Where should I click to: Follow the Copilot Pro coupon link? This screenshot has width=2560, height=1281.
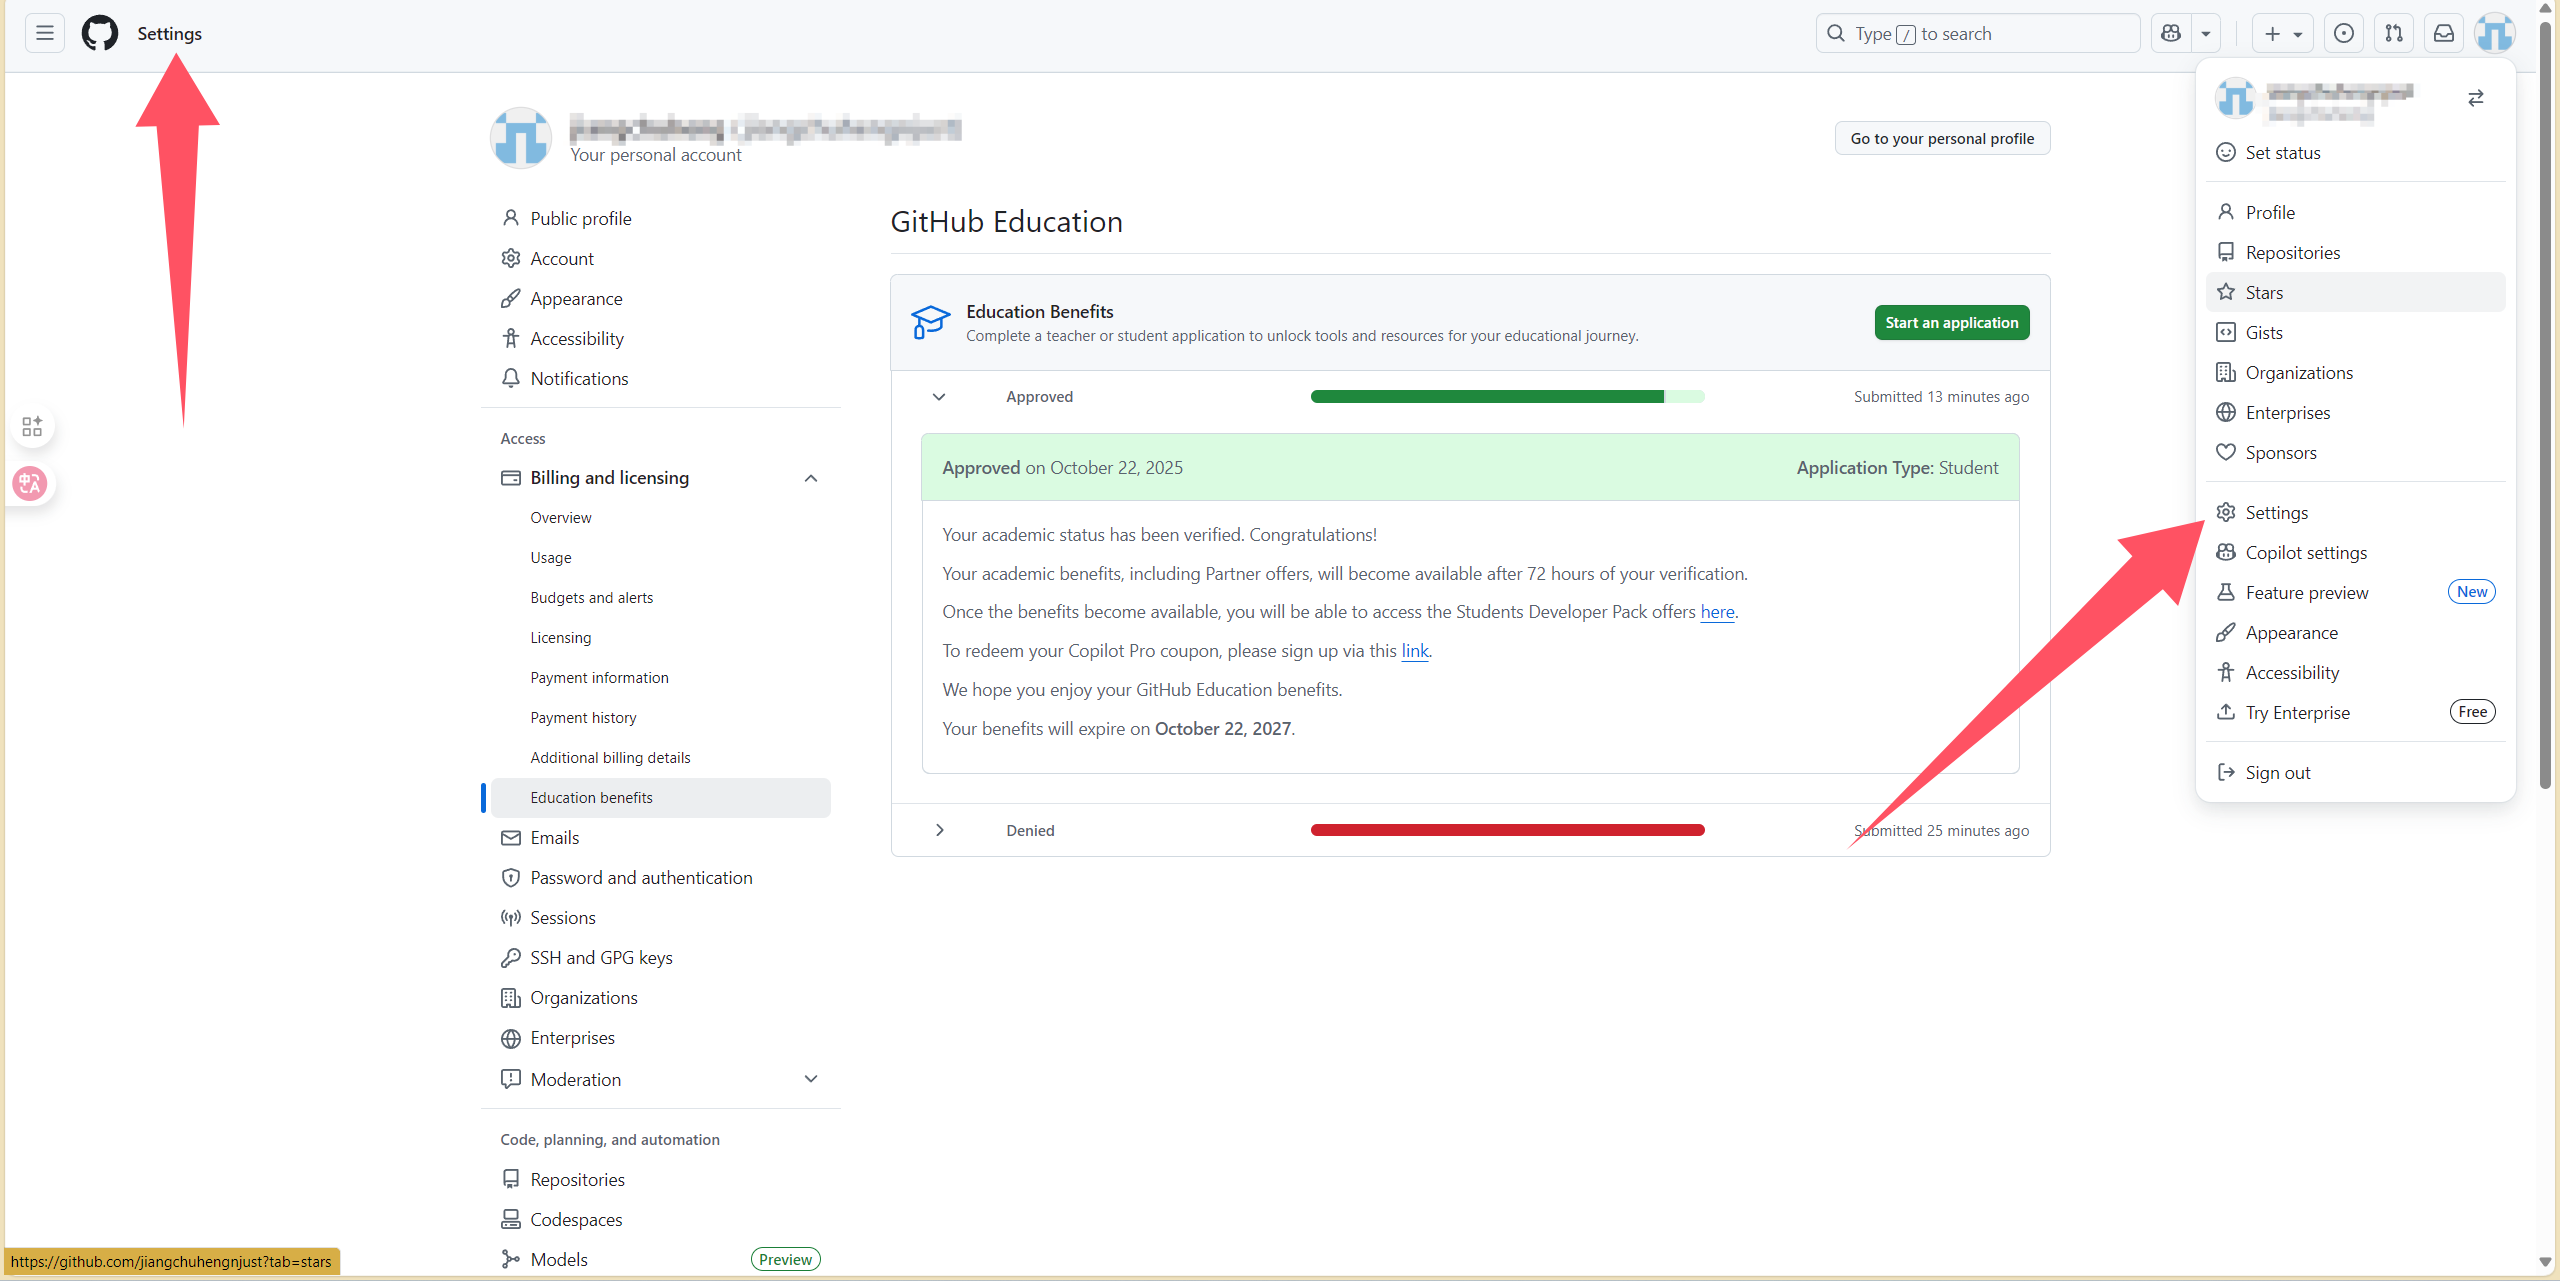(1414, 651)
